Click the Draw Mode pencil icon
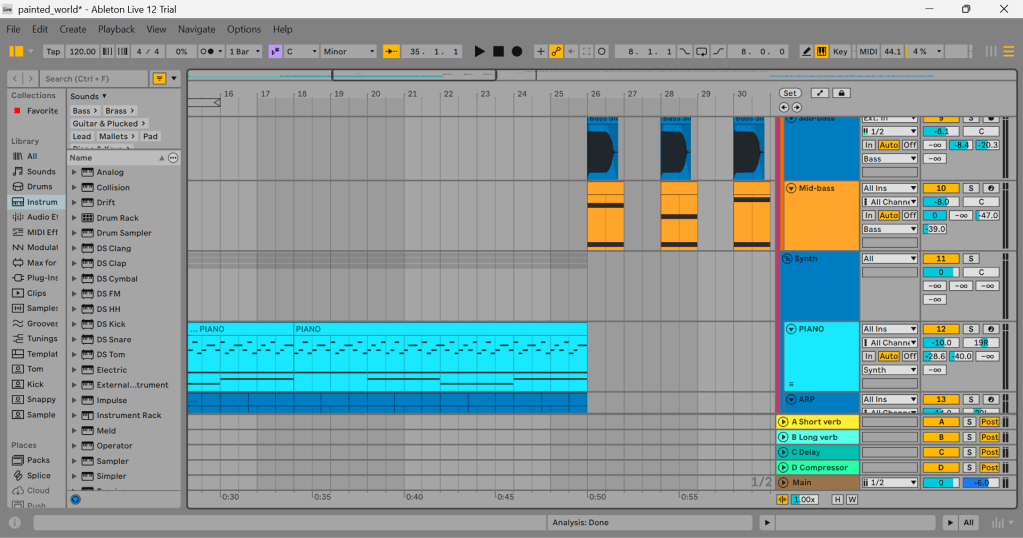The image size is (1023, 538). point(807,51)
